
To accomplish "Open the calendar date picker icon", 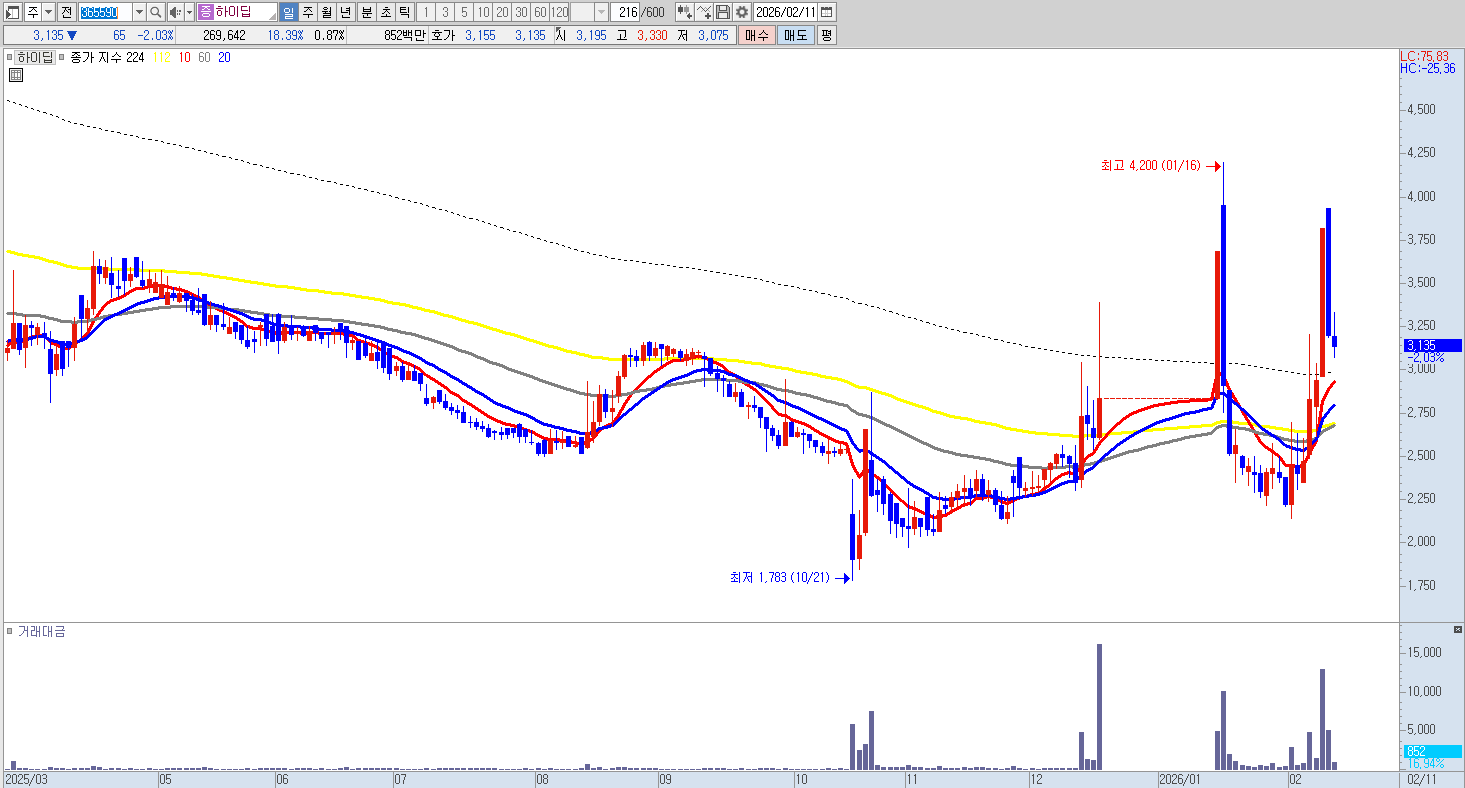I will click(827, 12).
